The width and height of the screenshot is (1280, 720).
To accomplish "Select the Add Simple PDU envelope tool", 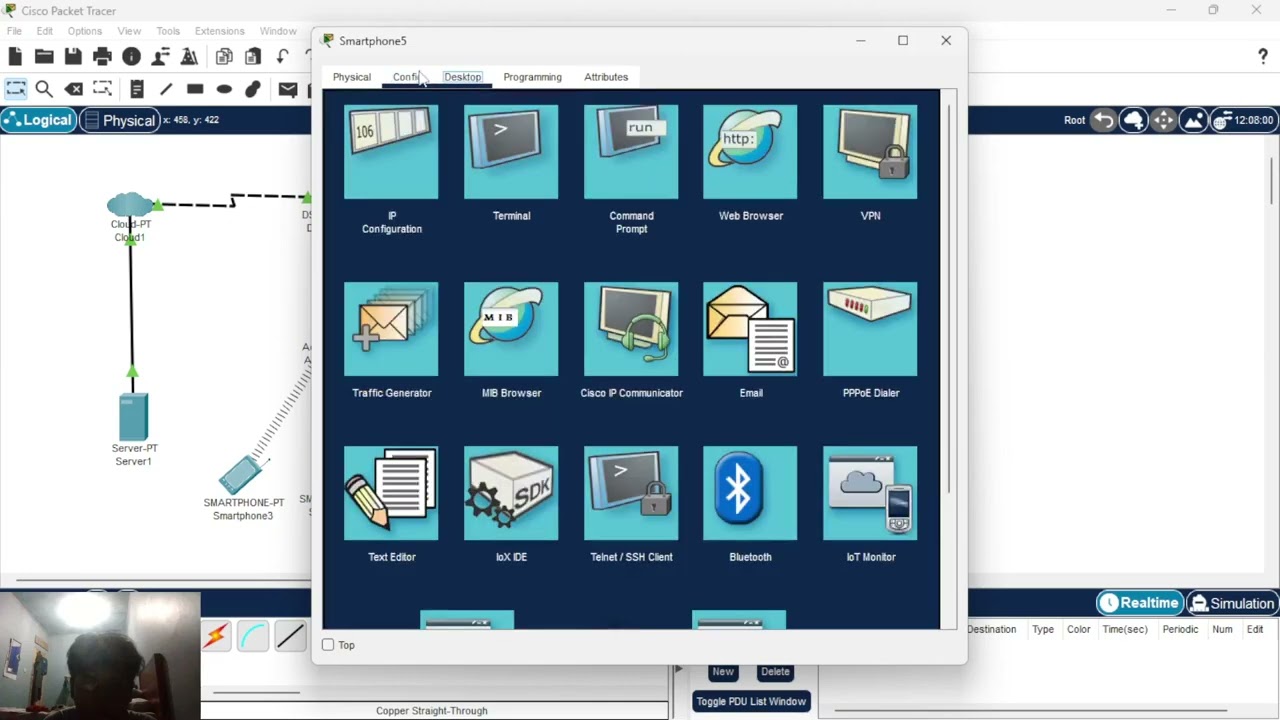I will coord(288,89).
